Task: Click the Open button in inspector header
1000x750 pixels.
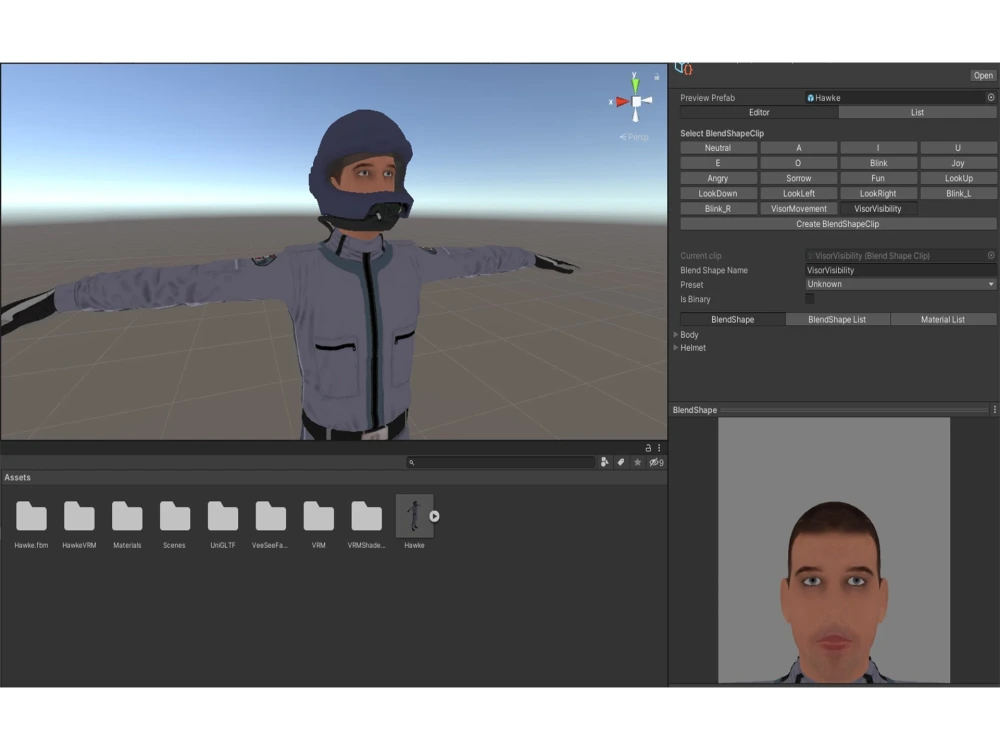Action: (983, 75)
